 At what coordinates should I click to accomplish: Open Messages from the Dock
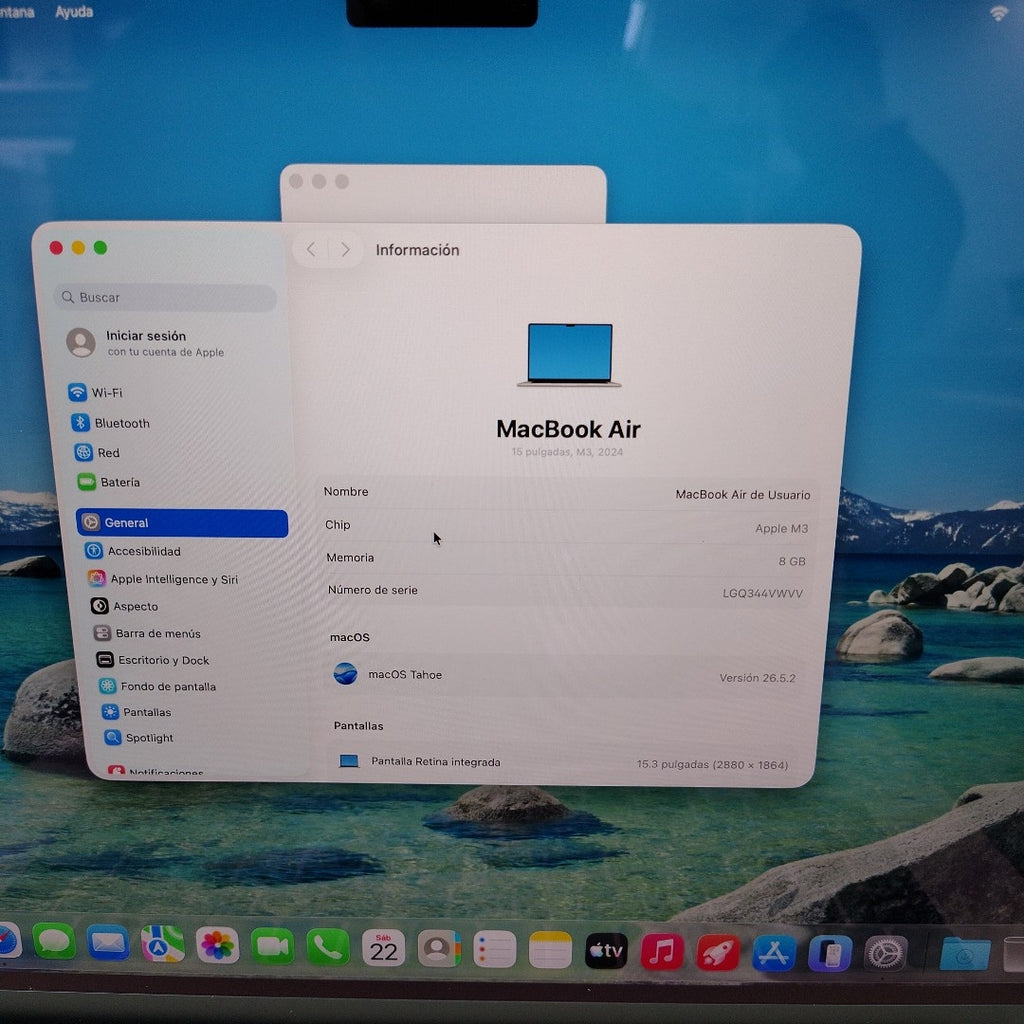pyautogui.click(x=54, y=942)
